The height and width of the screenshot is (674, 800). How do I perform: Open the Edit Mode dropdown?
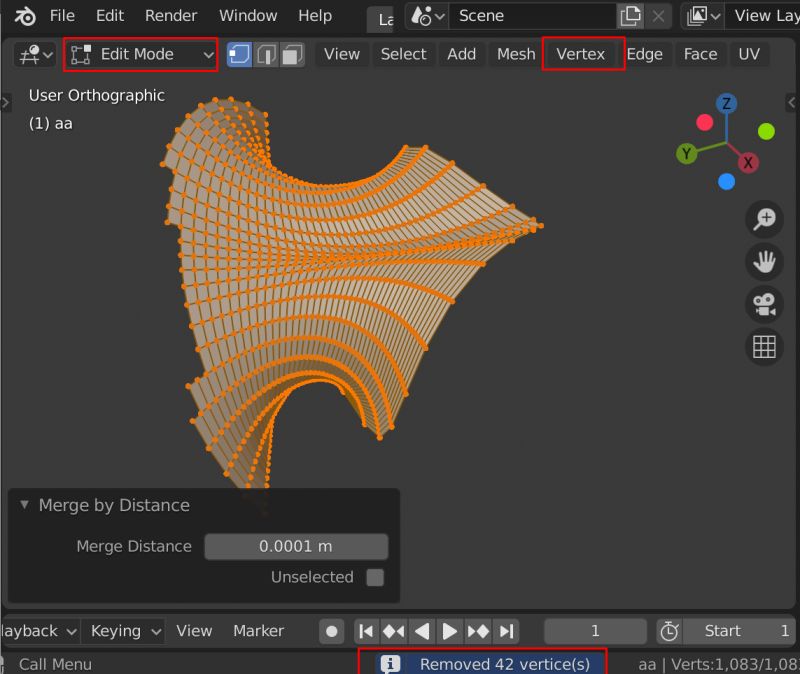click(140, 55)
